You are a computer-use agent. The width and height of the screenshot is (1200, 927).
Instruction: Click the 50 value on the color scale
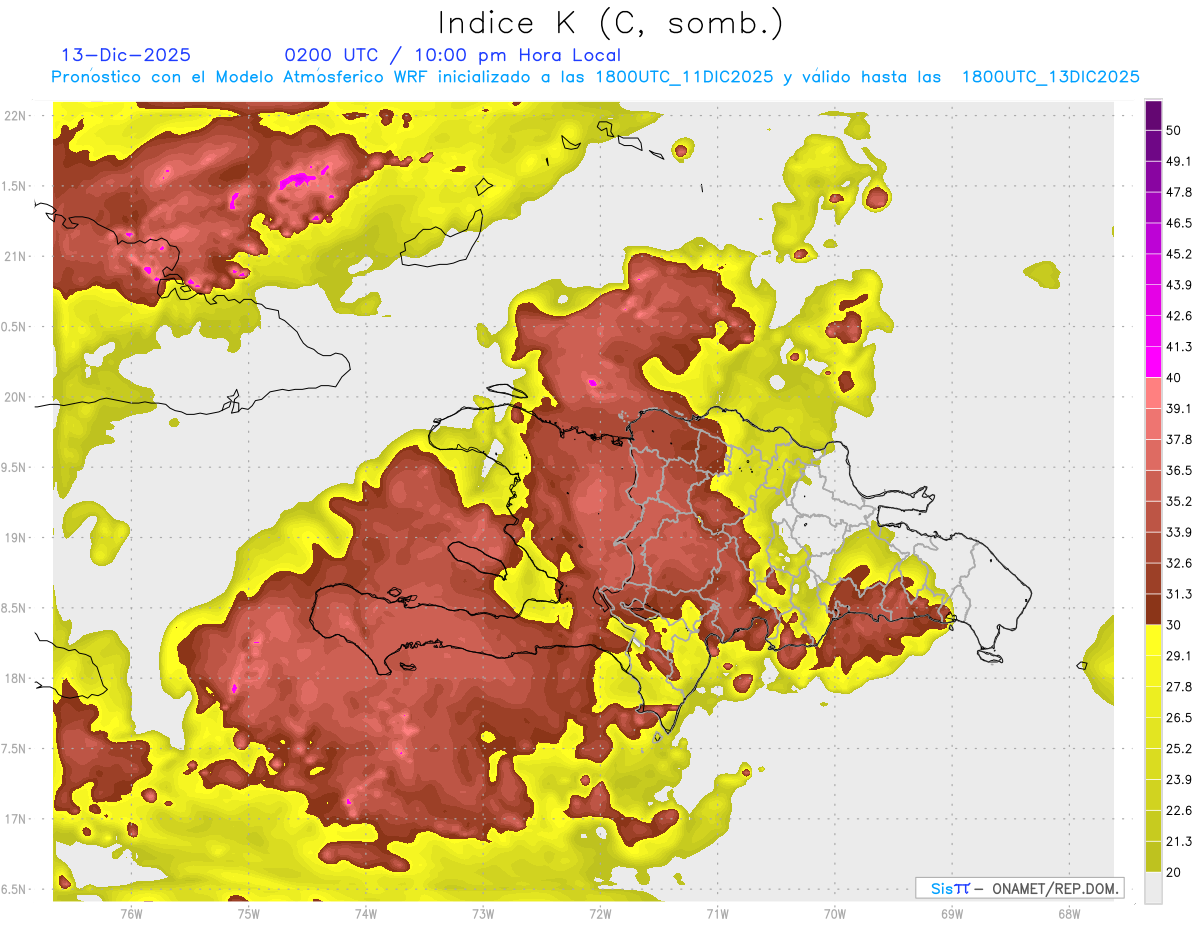(x=1174, y=131)
